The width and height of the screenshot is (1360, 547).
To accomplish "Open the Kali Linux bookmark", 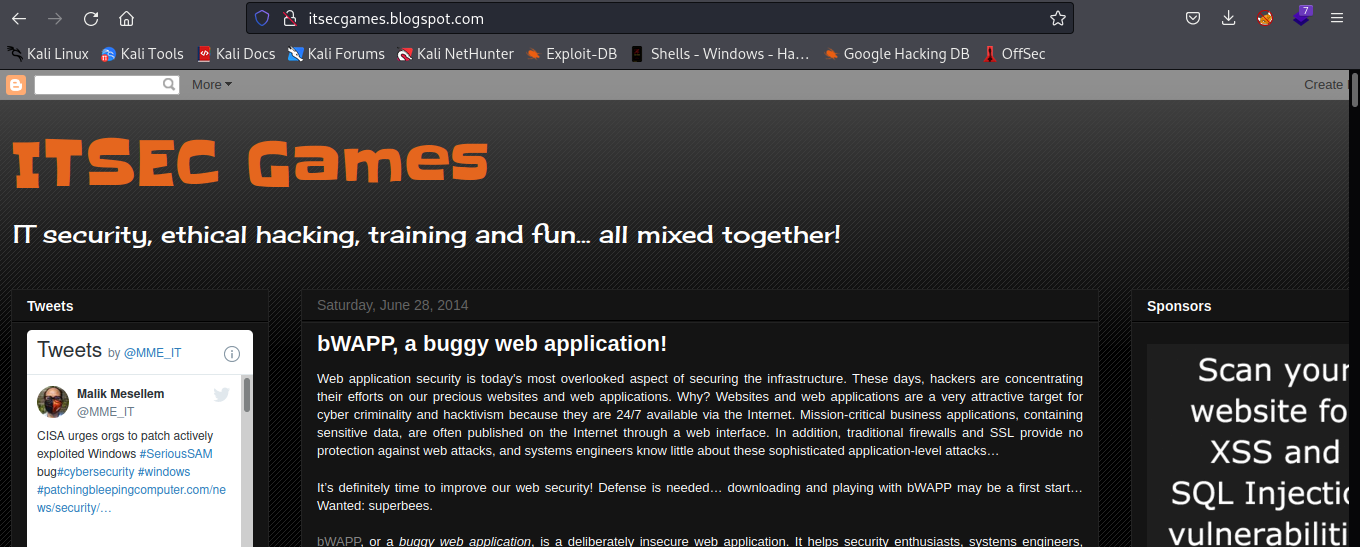I will (47, 54).
